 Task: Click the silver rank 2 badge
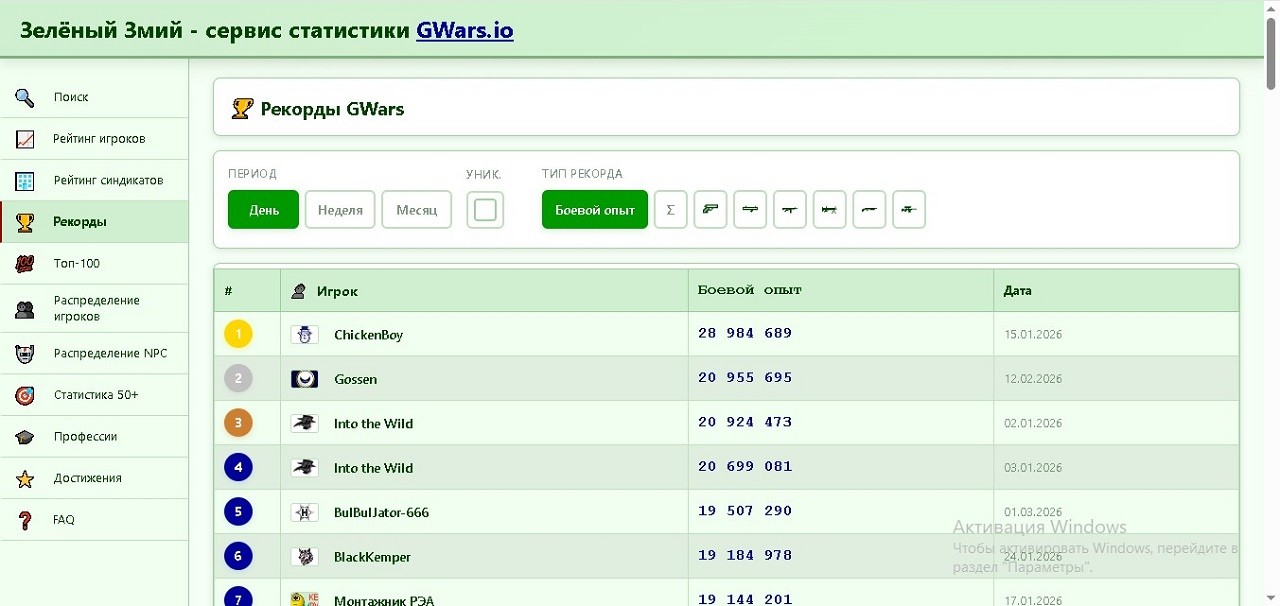(x=238, y=378)
